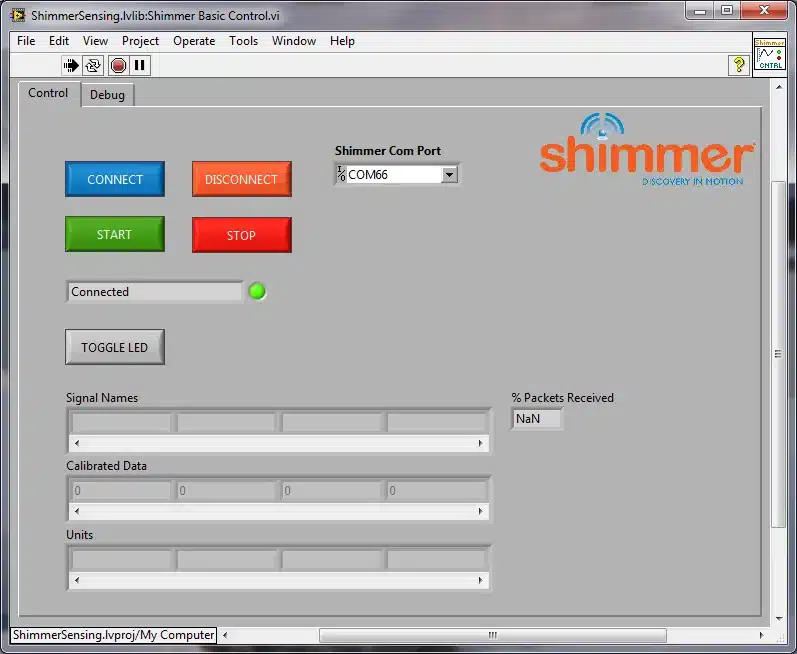Open the context help question mark icon
The width and height of the screenshot is (797, 654).
point(739,65)
